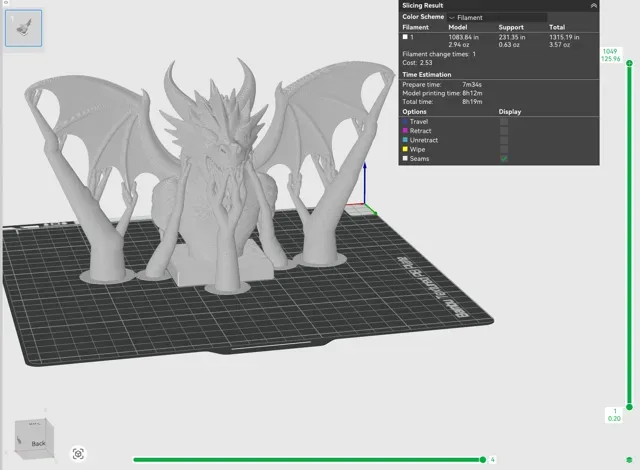Click the horizontal move slider handle
Viewport: 640px width, 470px height.
click(483, 460)
